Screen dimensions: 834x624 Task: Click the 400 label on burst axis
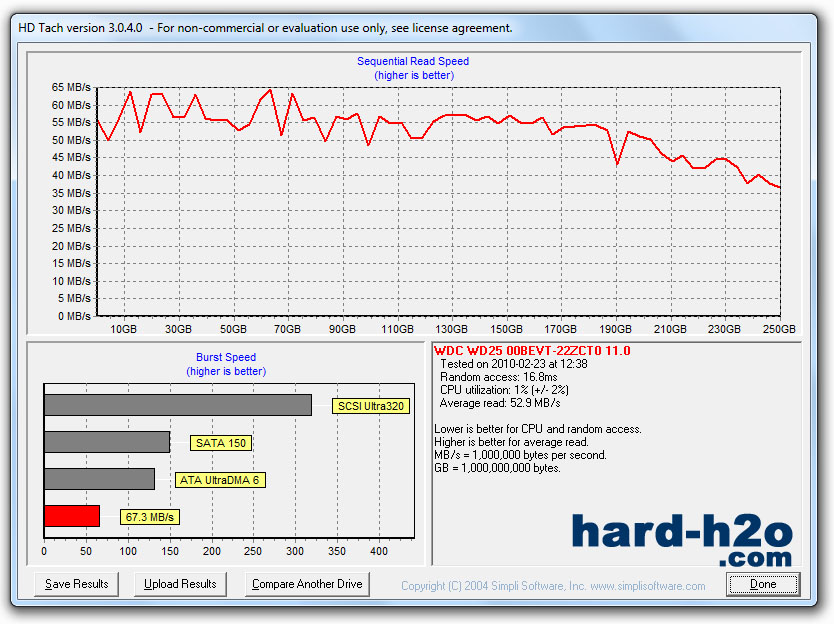(x=379, y=551)
